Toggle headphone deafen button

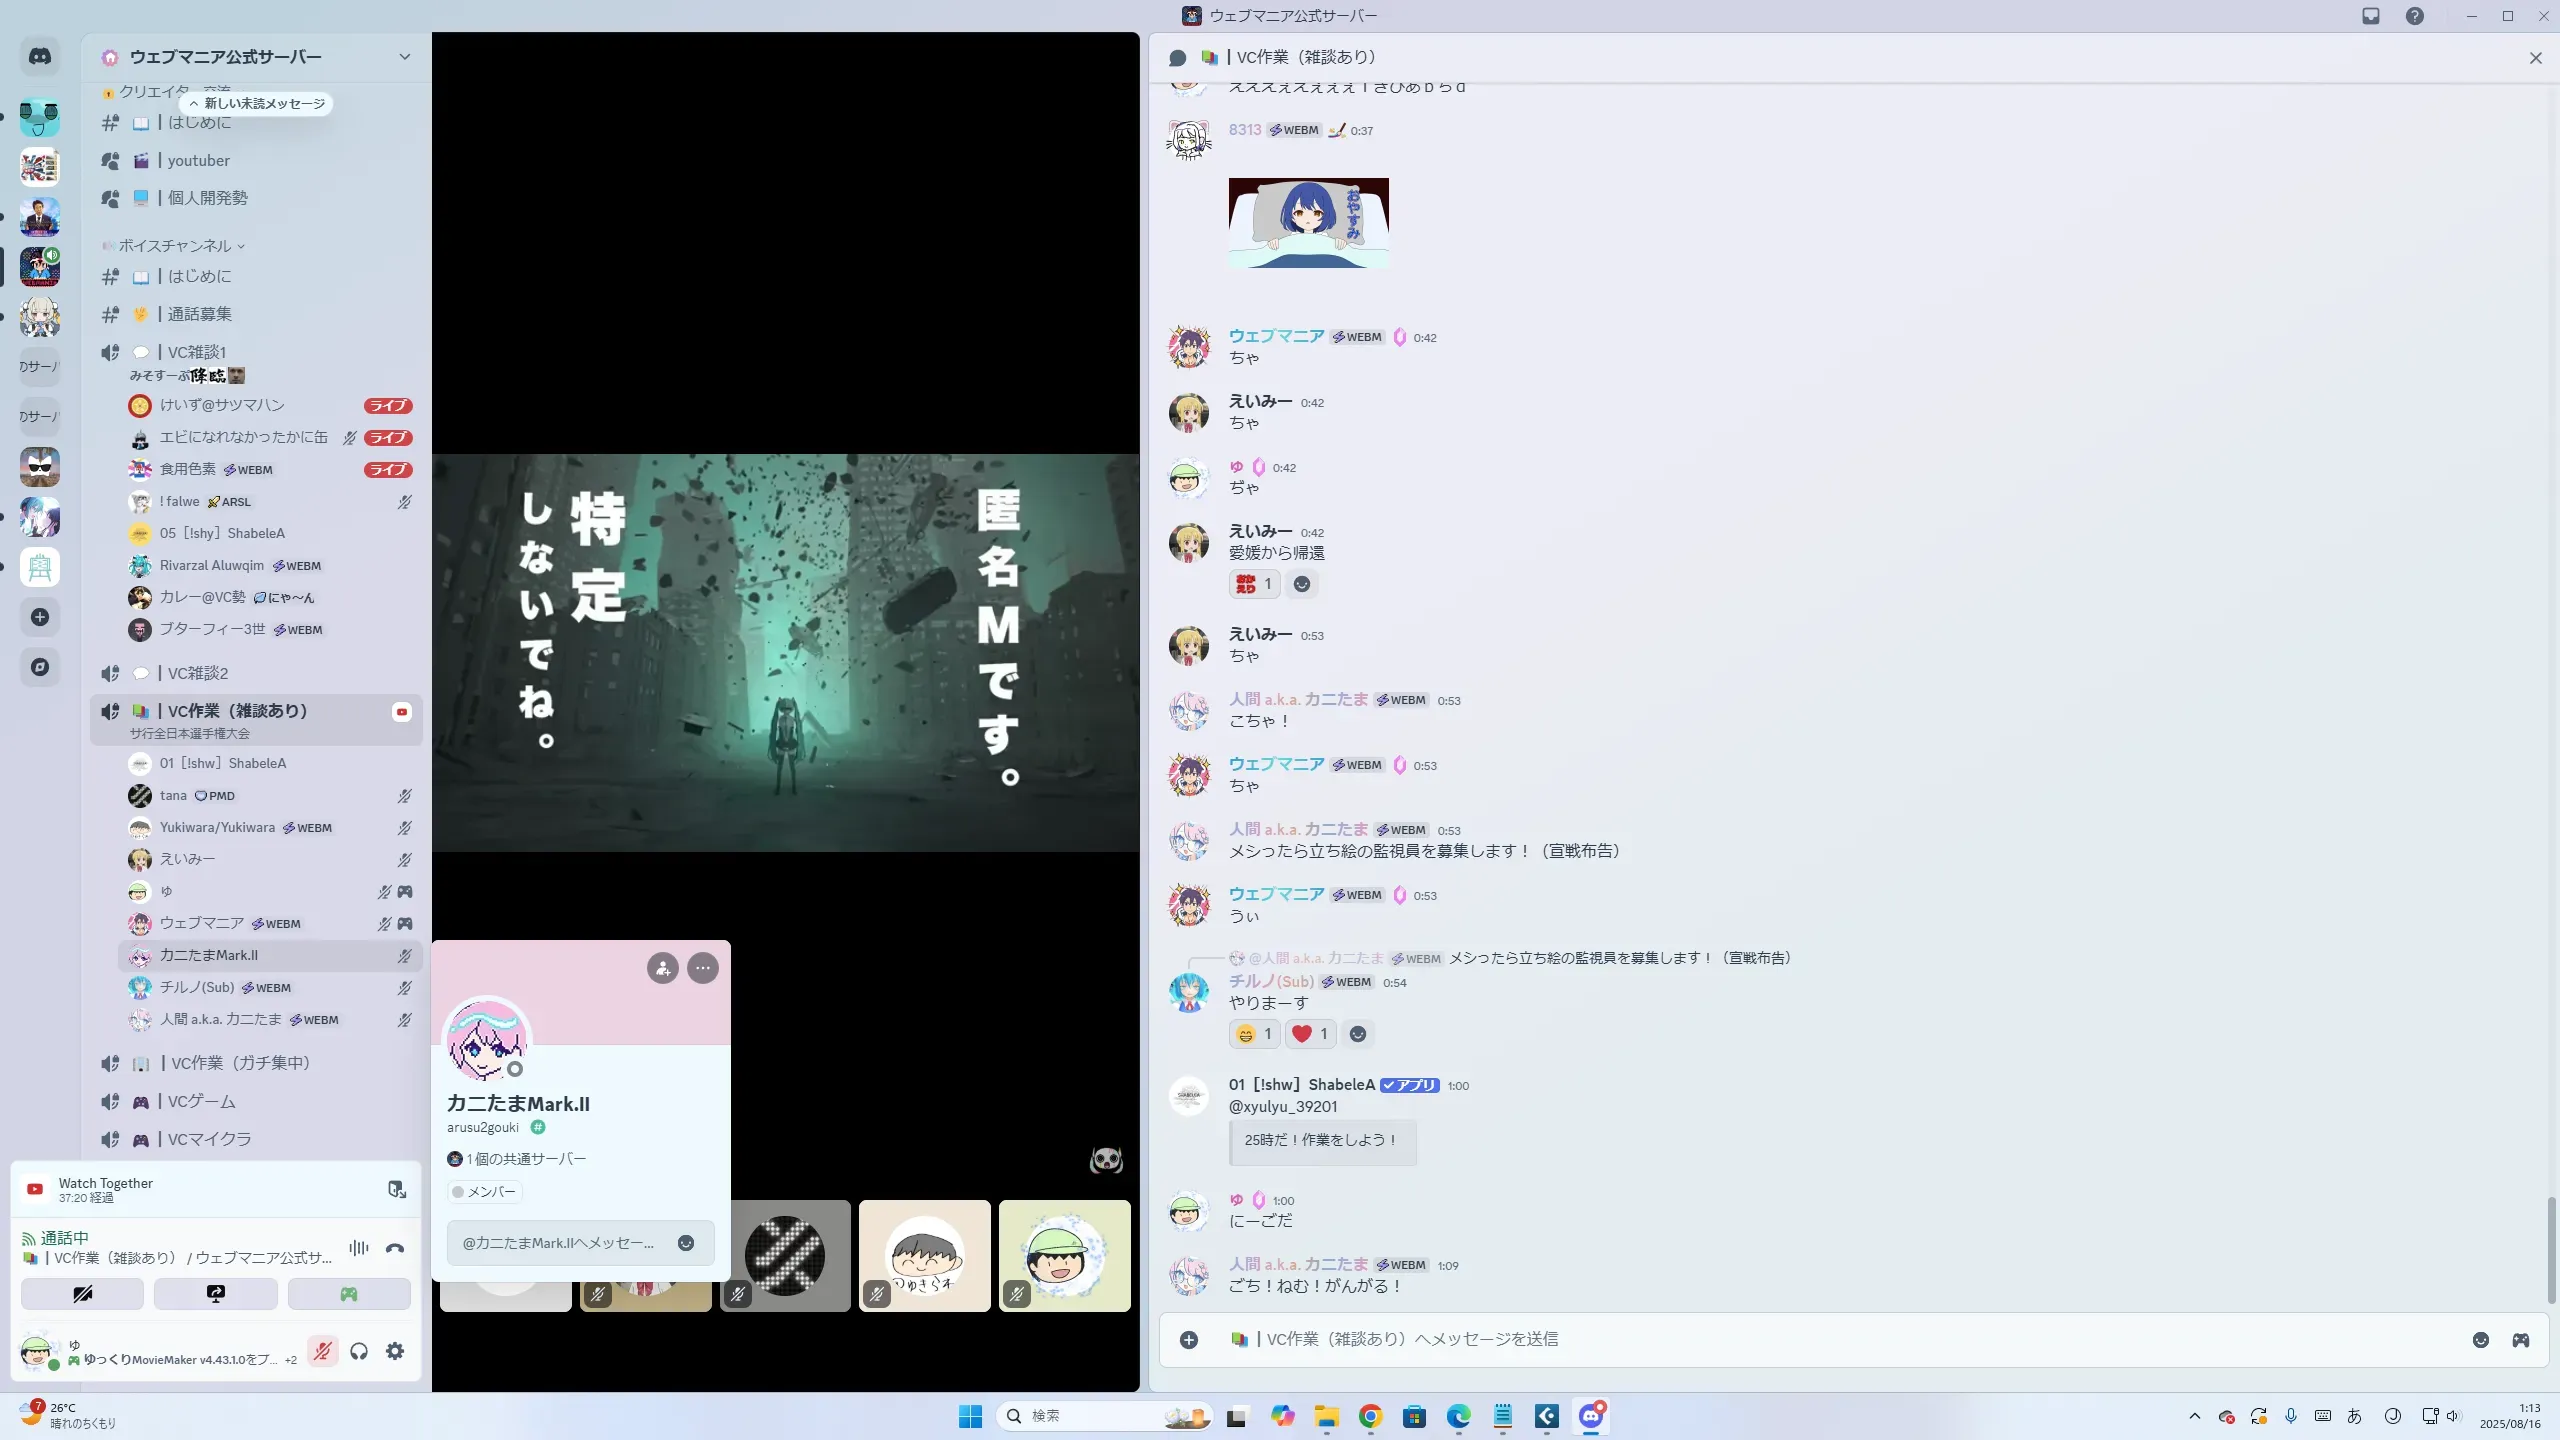click(359, 1351)
